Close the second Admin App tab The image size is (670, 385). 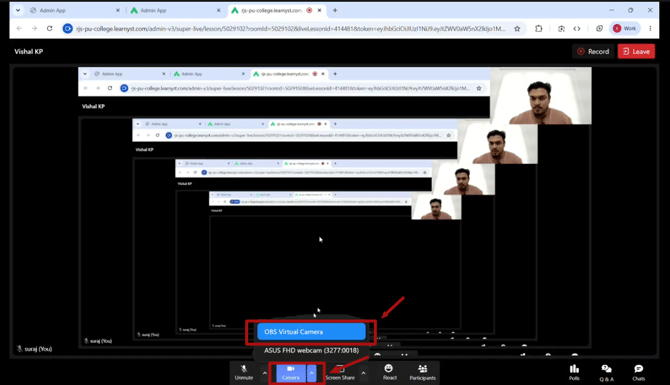click(x=219, y=10)
